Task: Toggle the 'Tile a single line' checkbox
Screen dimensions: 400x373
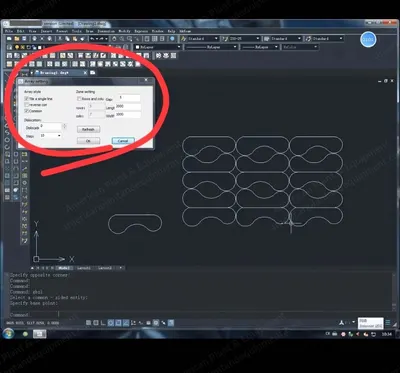Action: pos(27,99)
